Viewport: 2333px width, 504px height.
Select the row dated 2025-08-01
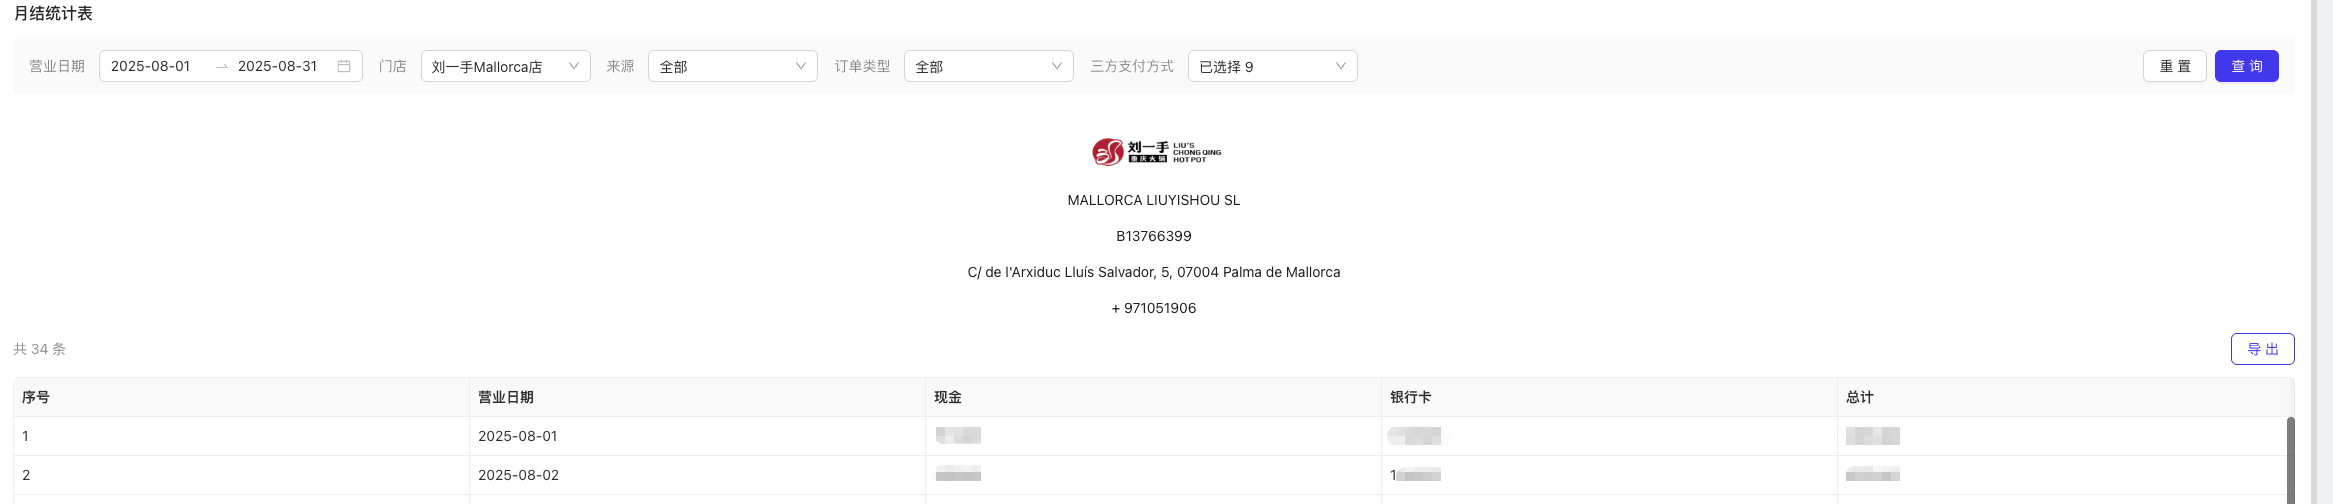coord(1153,436)
